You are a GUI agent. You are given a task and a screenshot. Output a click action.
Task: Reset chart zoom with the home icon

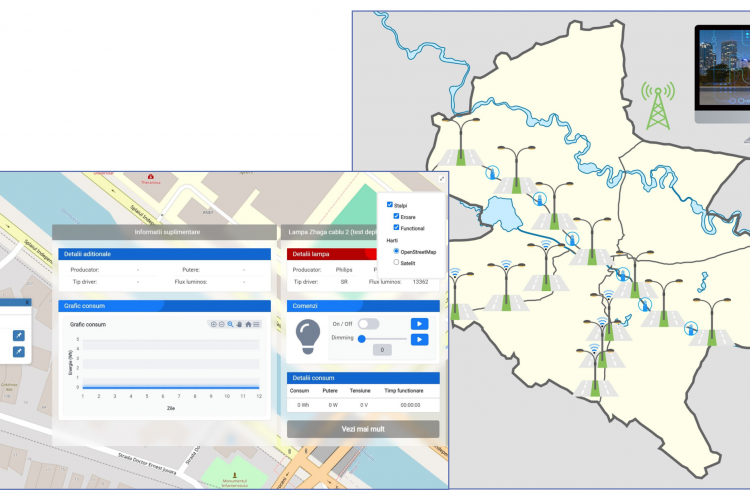248,324
